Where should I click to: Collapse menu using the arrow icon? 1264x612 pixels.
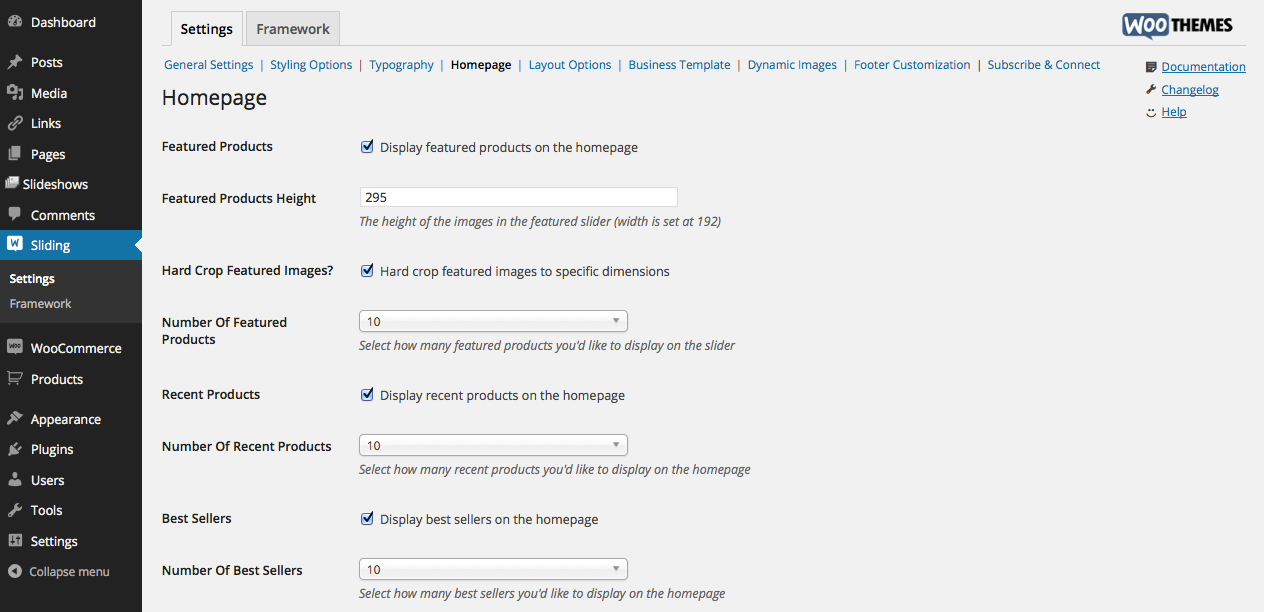(x=15, y=572)
